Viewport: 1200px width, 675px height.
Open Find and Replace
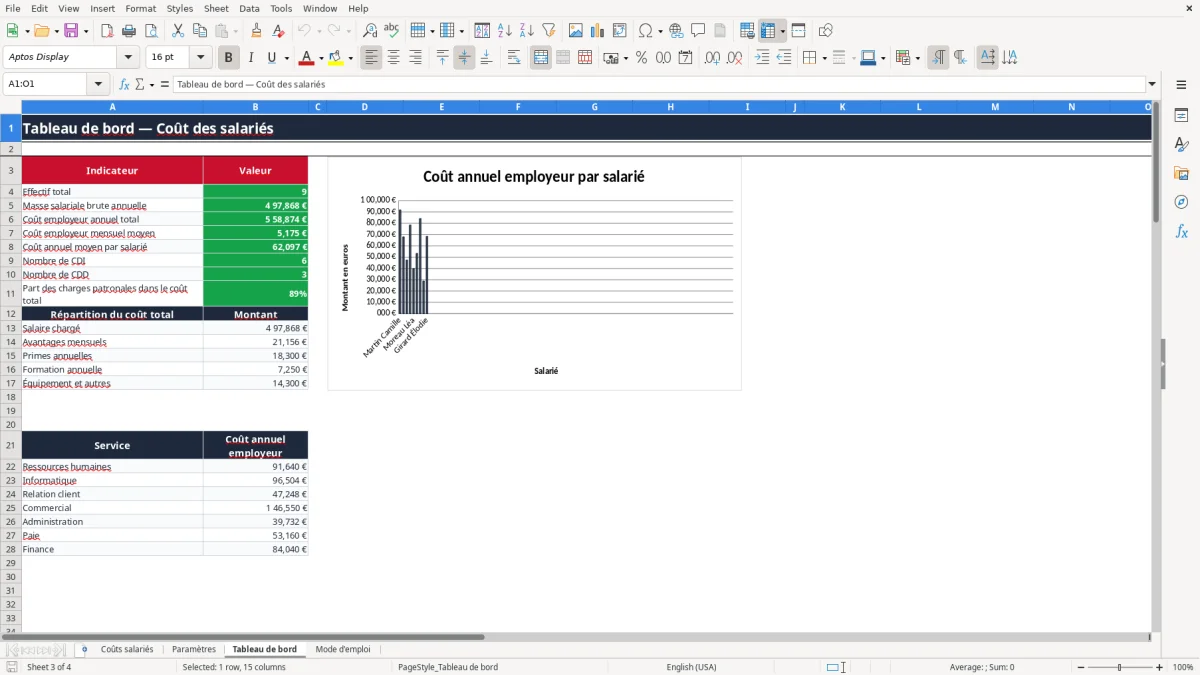370,31
